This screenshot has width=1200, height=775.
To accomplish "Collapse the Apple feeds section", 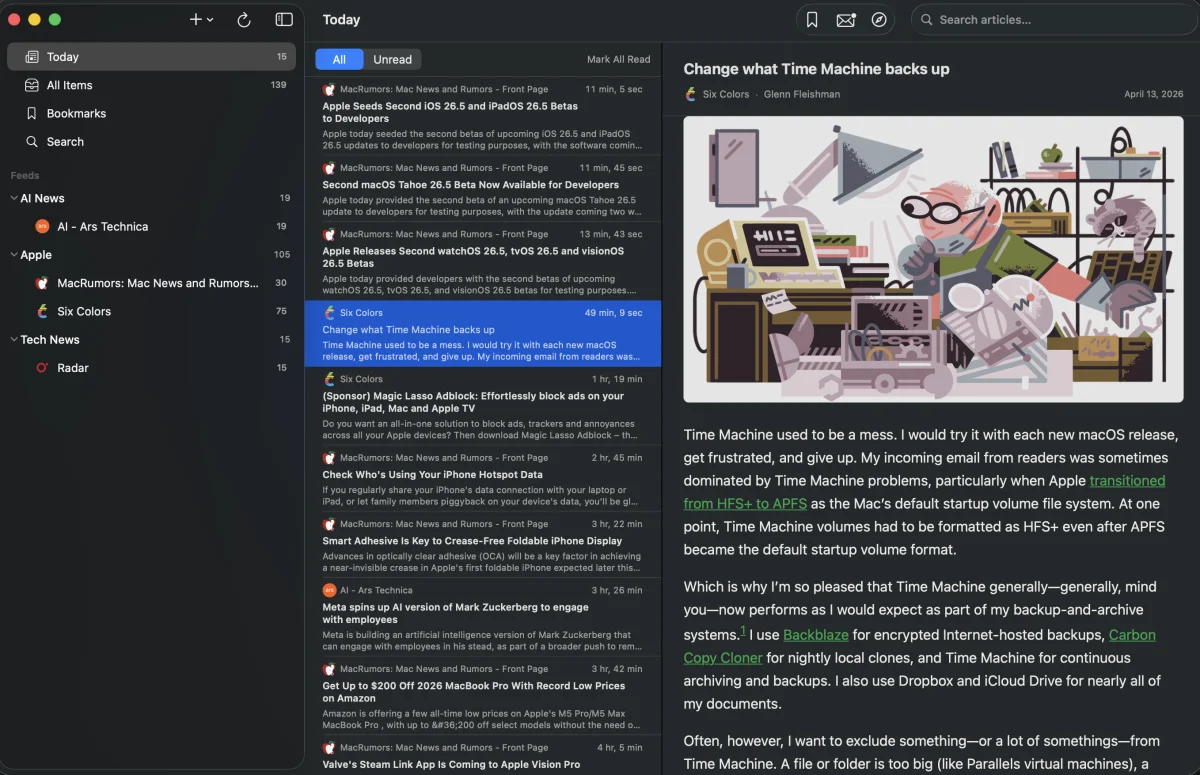I will point(12,255).
